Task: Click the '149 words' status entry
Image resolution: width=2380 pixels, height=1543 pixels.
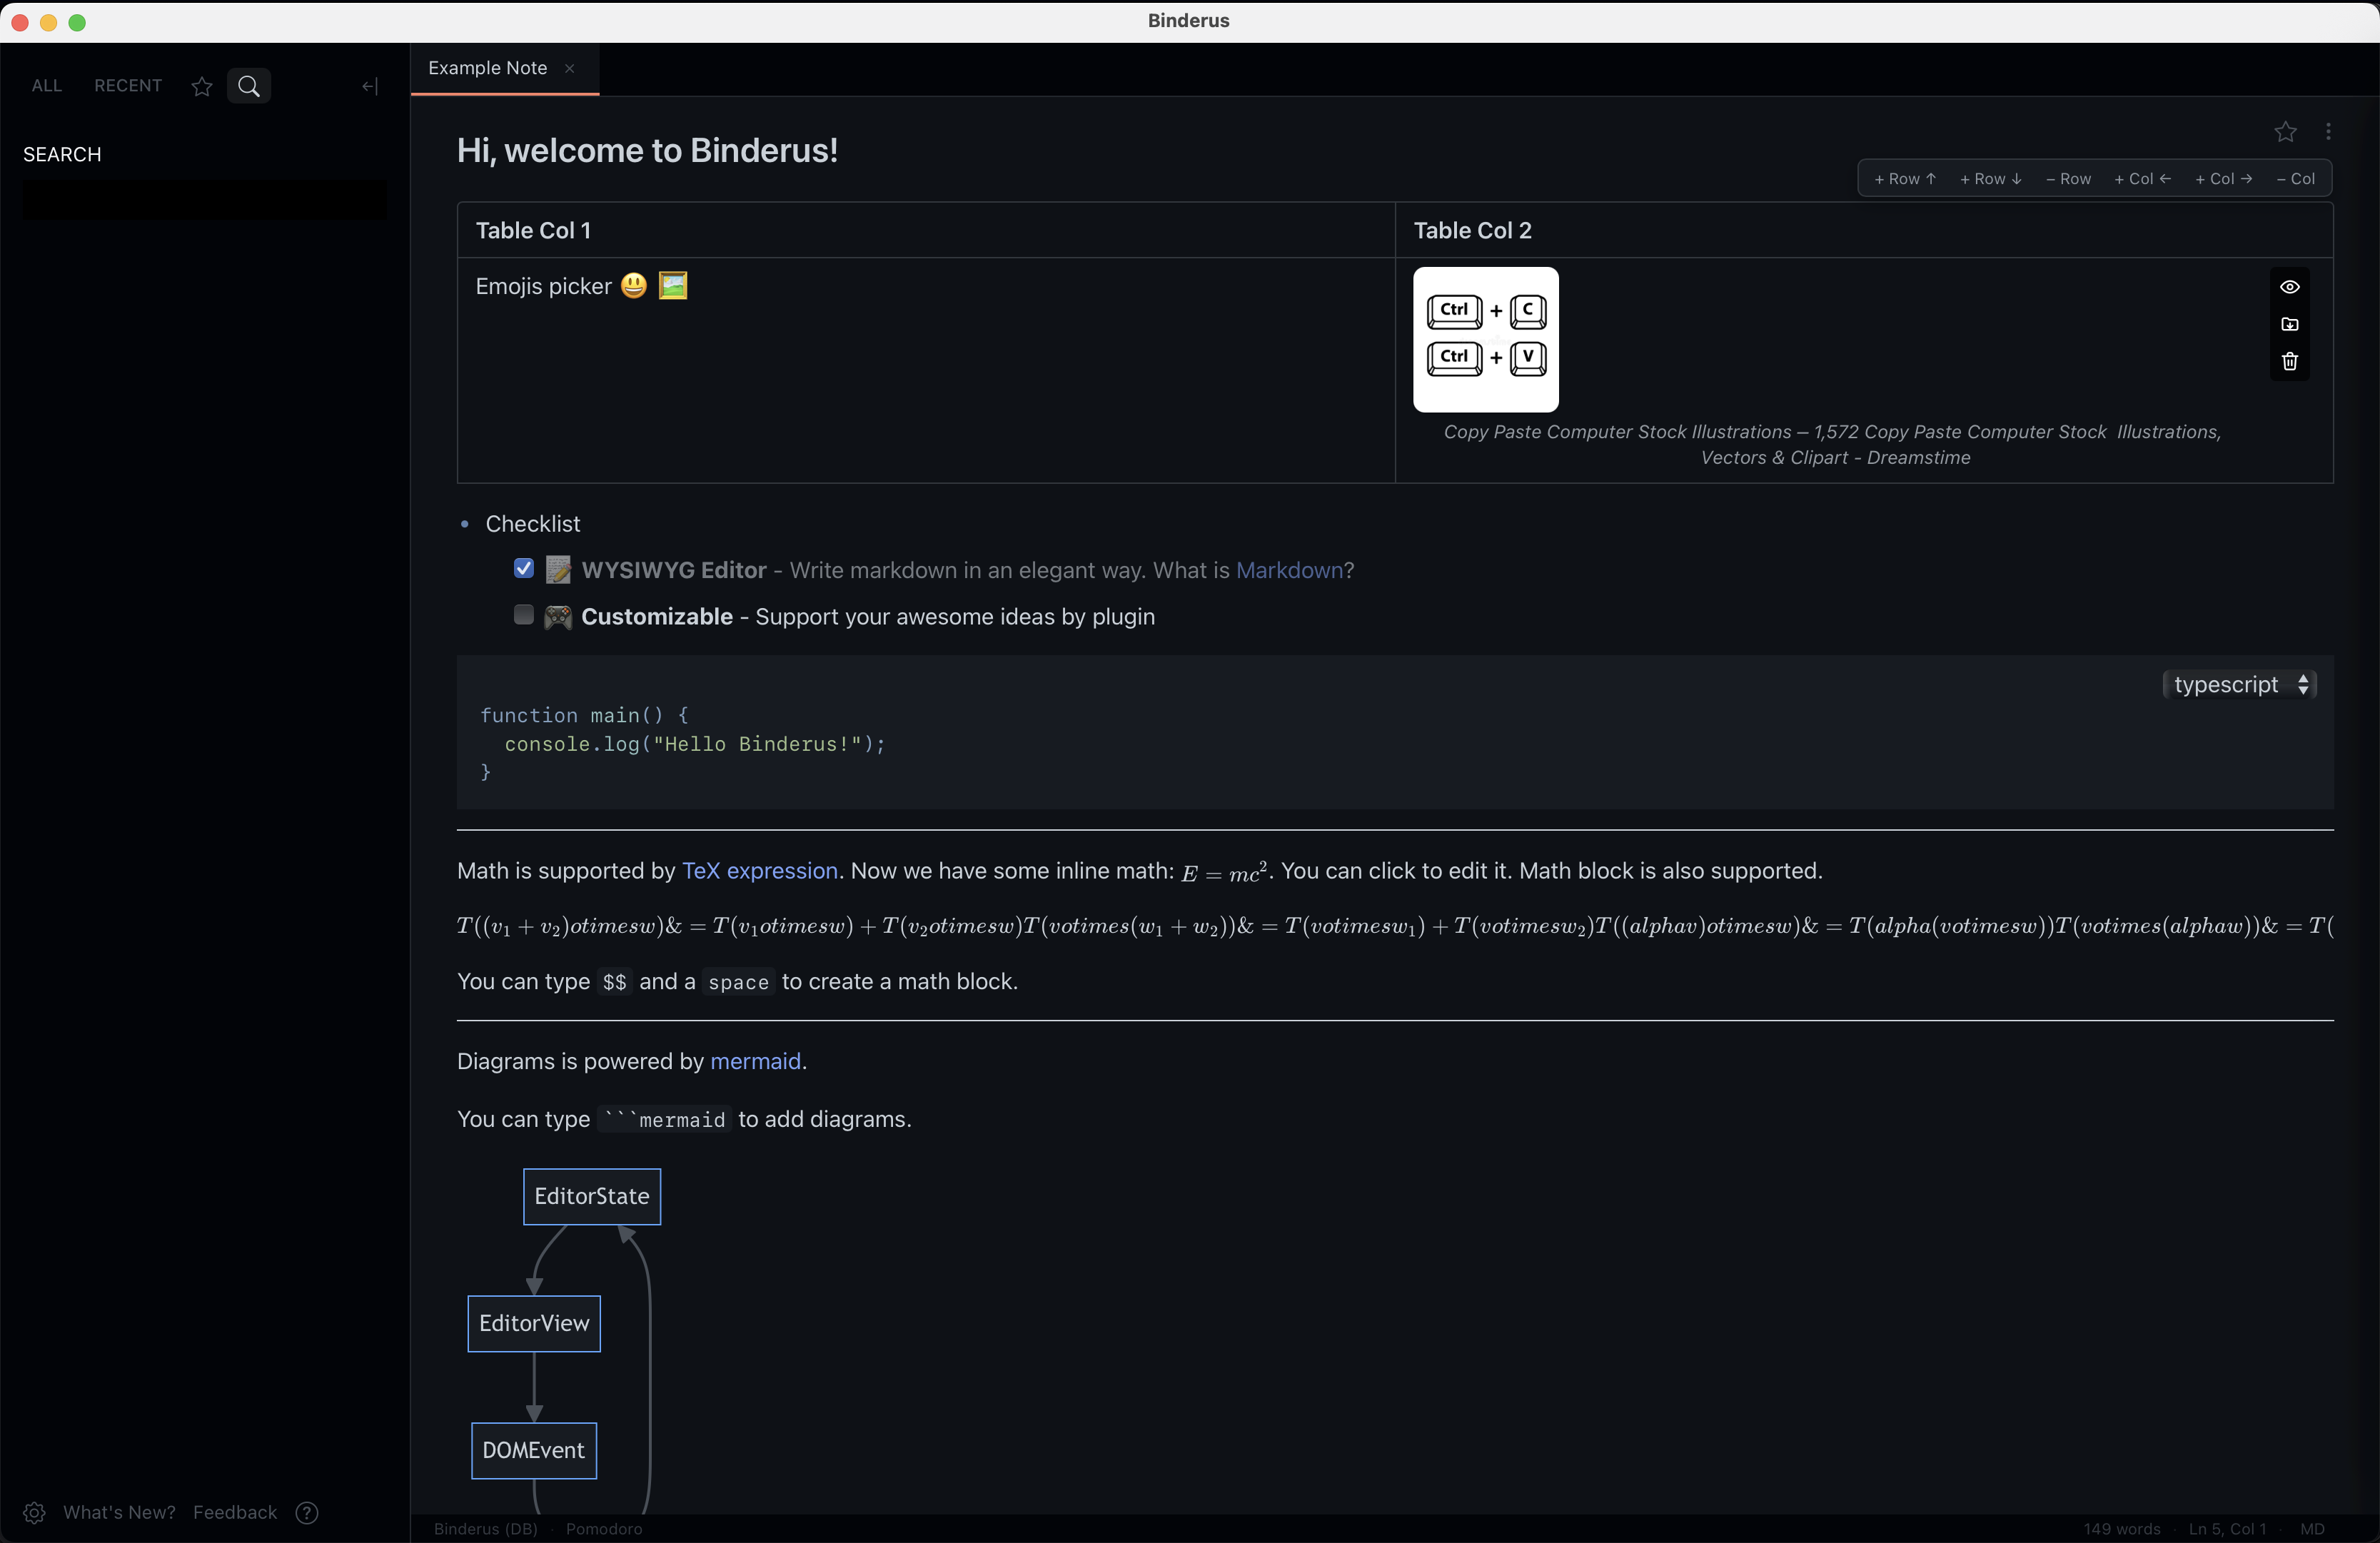Action: (x=2122, y=1529)
